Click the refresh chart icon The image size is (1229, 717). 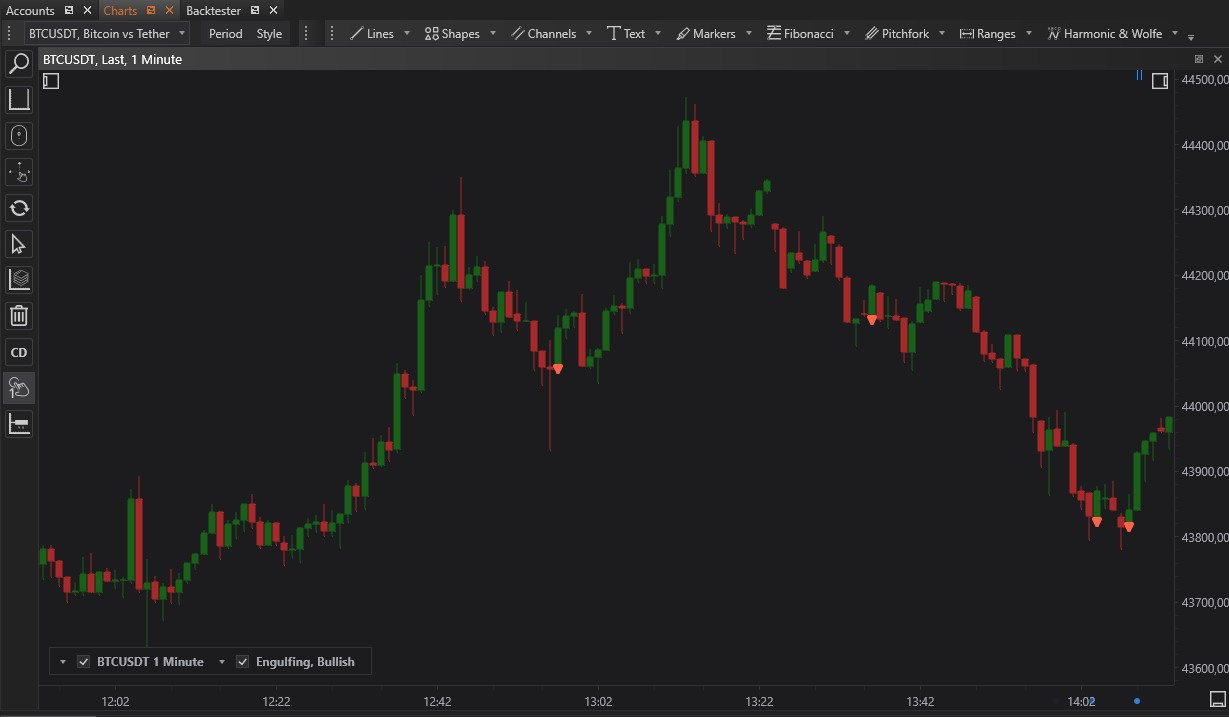coord(19,208)
